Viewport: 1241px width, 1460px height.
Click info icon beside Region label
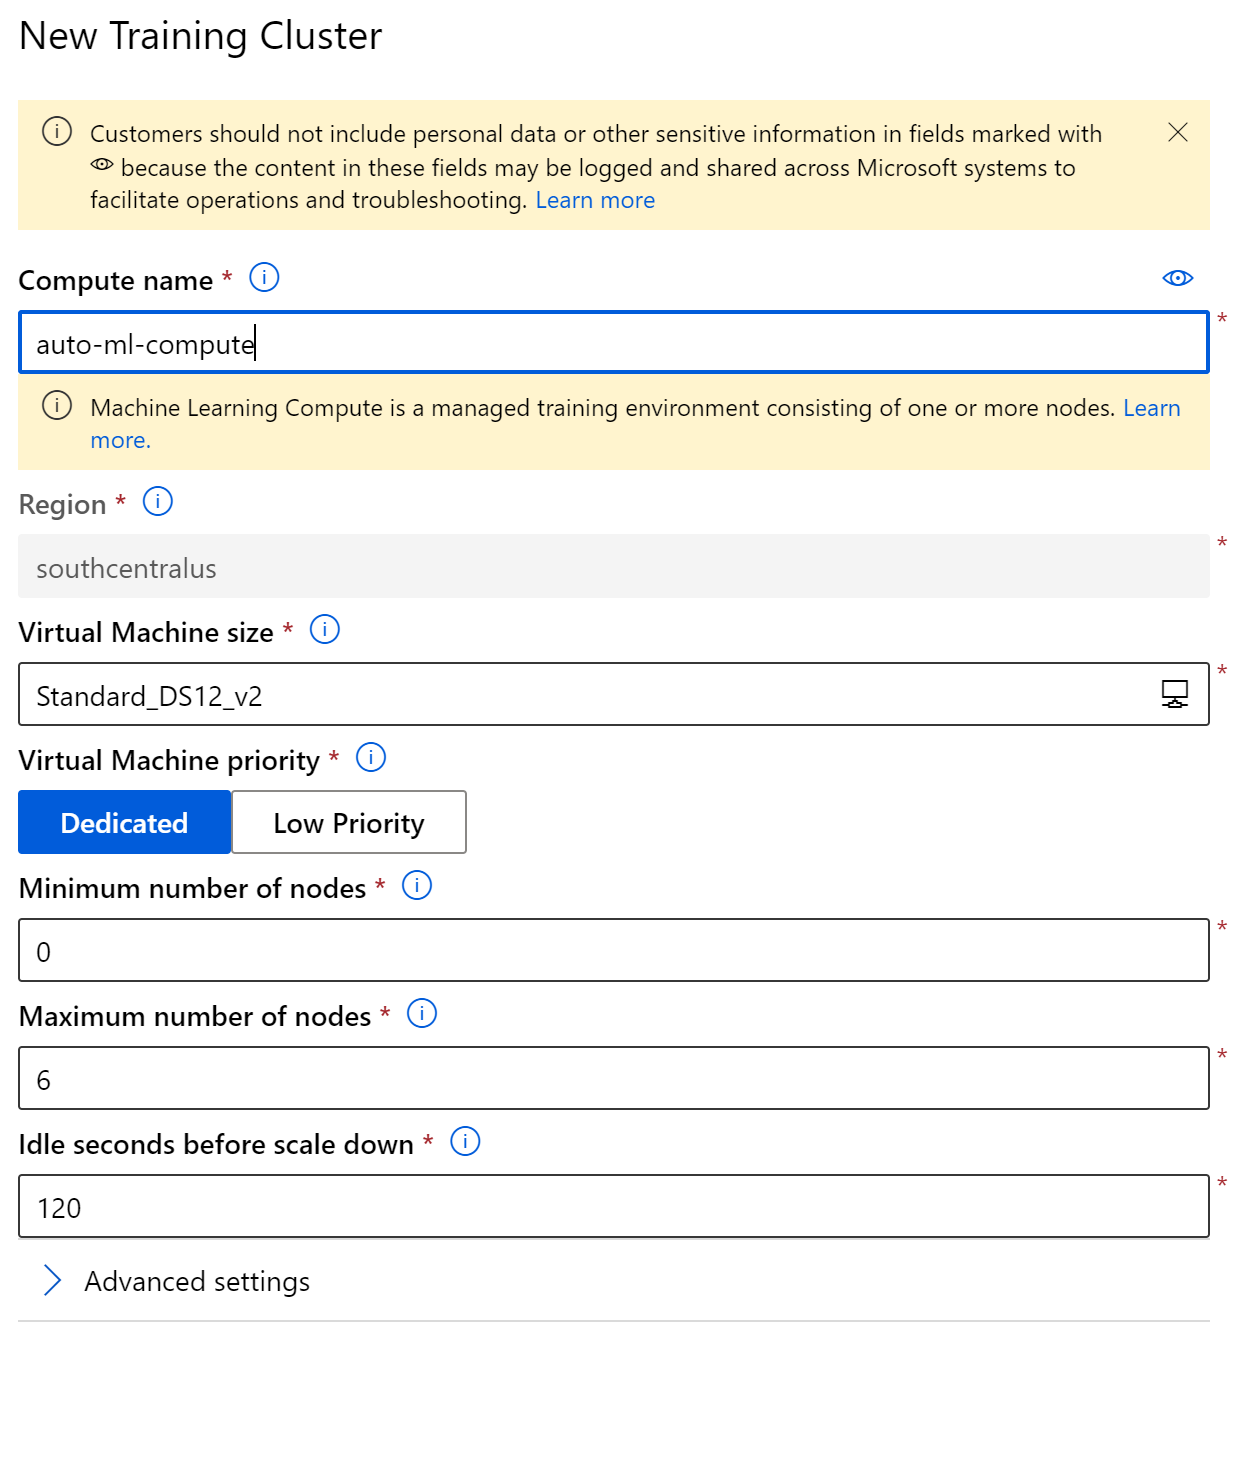tap(158, 501)
